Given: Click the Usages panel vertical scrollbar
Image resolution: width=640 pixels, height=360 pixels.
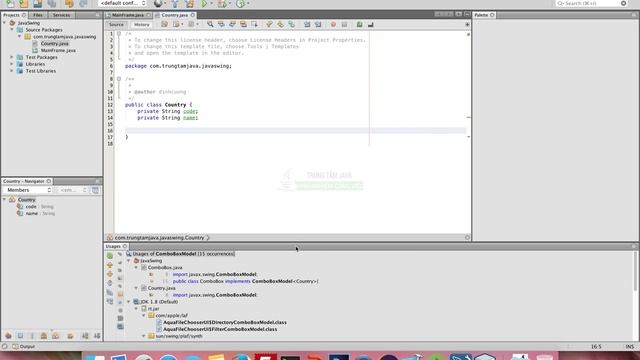Looking at the screenshot, I should [x=636, y=271].
